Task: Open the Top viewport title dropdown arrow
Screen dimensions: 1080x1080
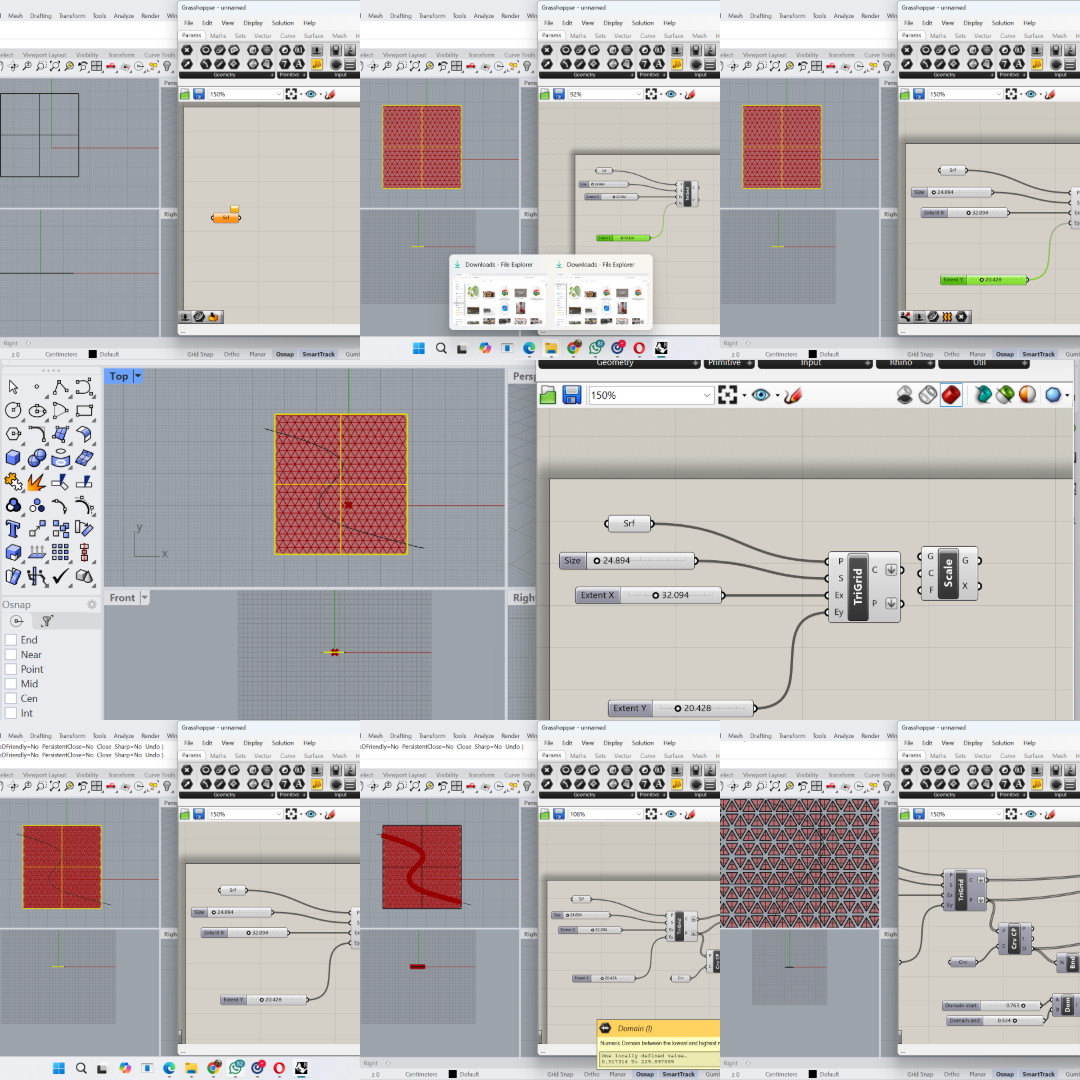Action: click(x=138, y=376)
